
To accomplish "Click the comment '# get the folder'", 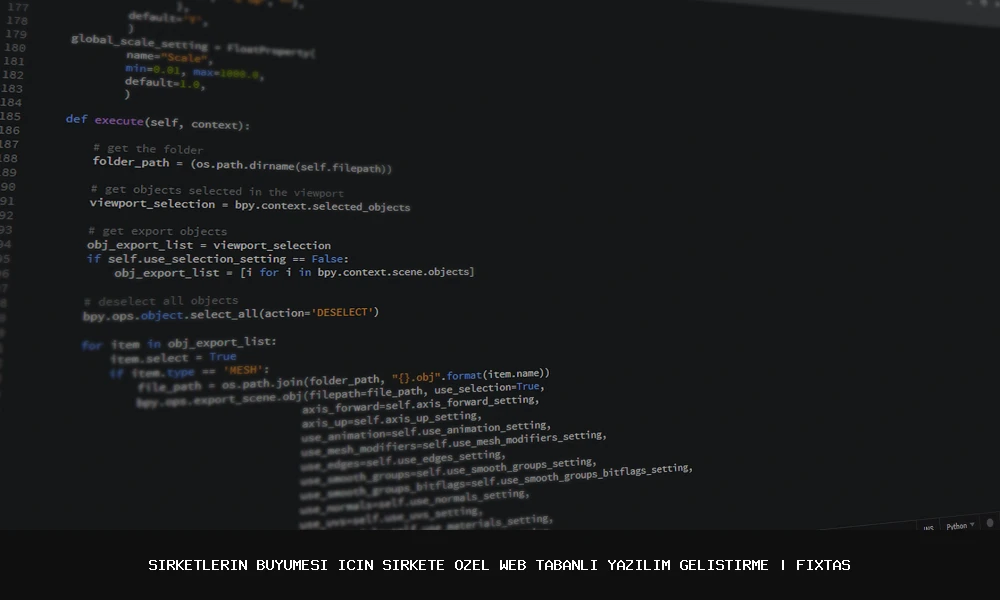I will [x=148, y=149].
